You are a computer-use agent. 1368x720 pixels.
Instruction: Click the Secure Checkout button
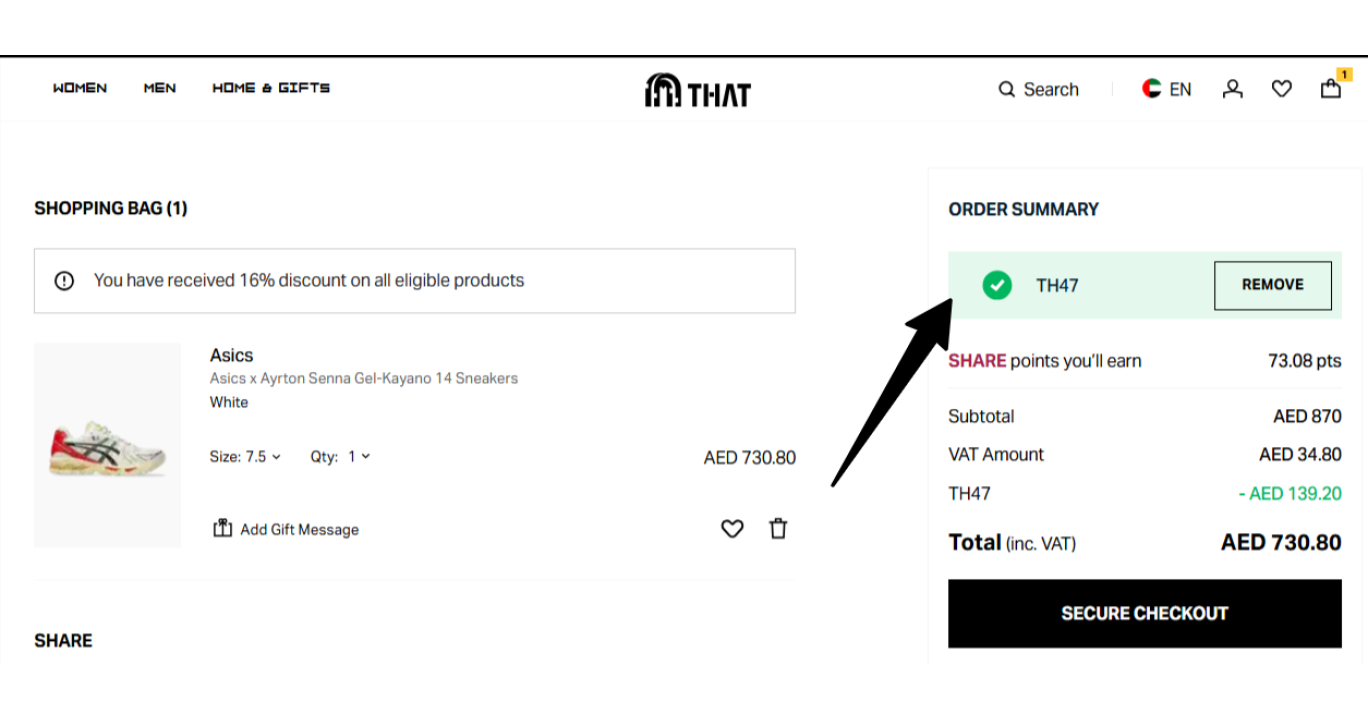pos(1145,614)
